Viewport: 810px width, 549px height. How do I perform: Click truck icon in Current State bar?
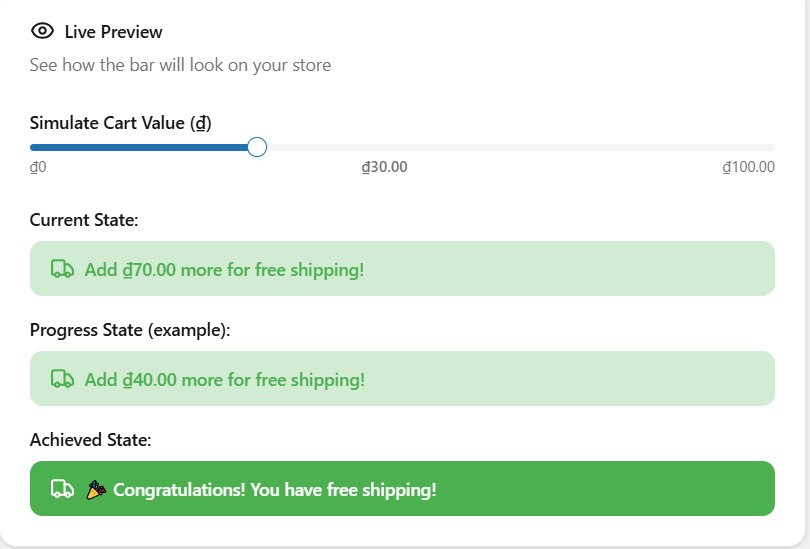62,269
